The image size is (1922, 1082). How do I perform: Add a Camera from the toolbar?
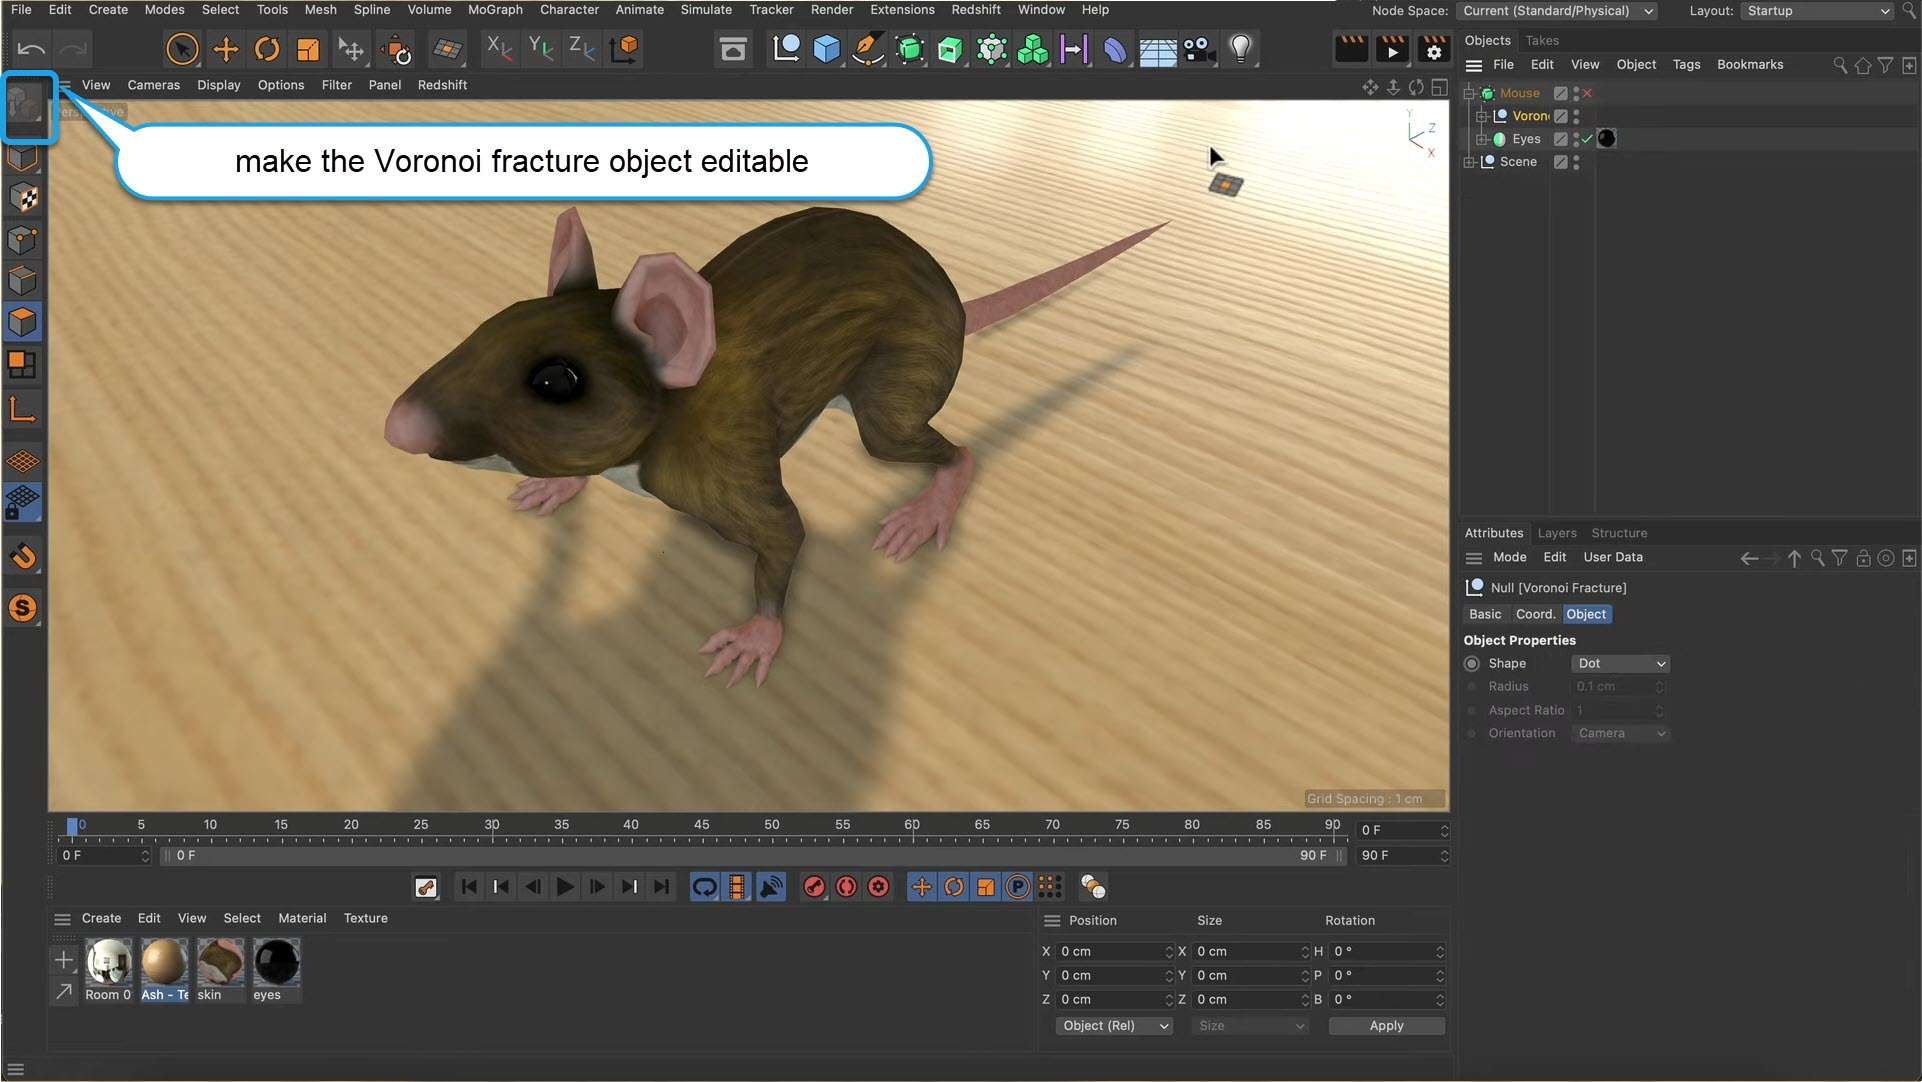[x=1199, y=48]
